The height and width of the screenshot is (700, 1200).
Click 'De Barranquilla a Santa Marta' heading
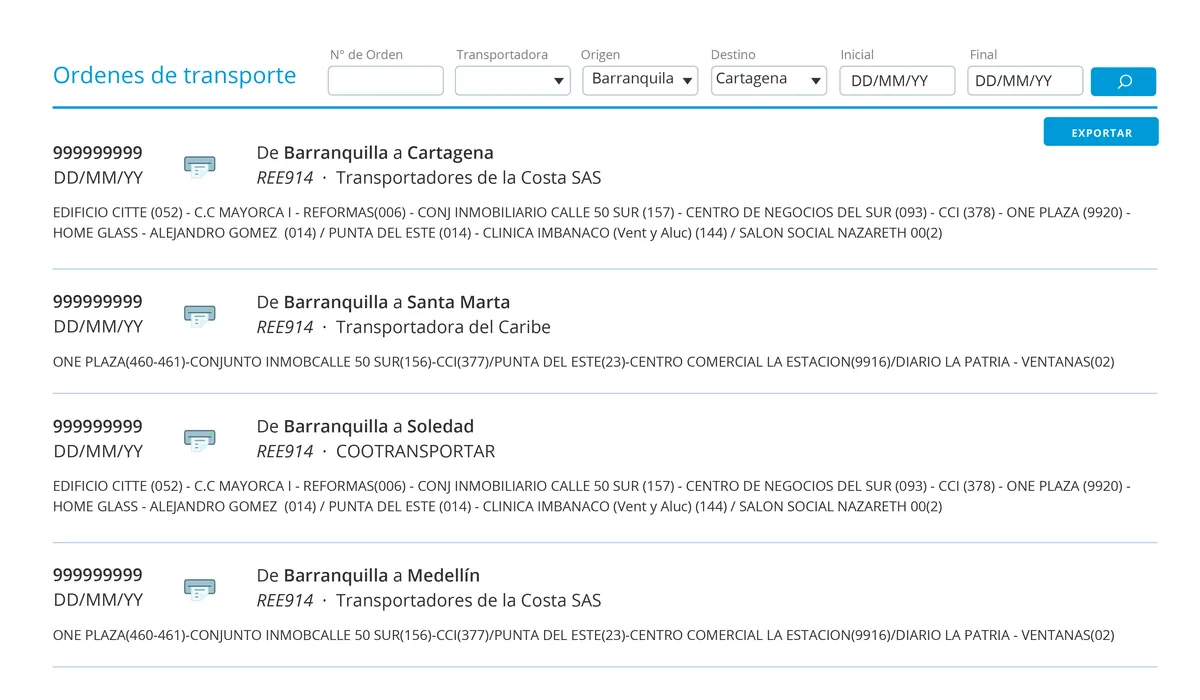[383, 302]
